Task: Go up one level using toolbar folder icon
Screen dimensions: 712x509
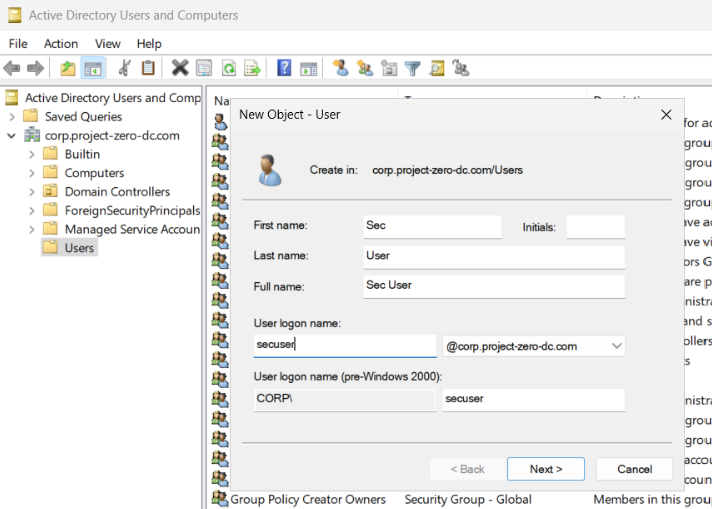Action: (x=68, y=69)
